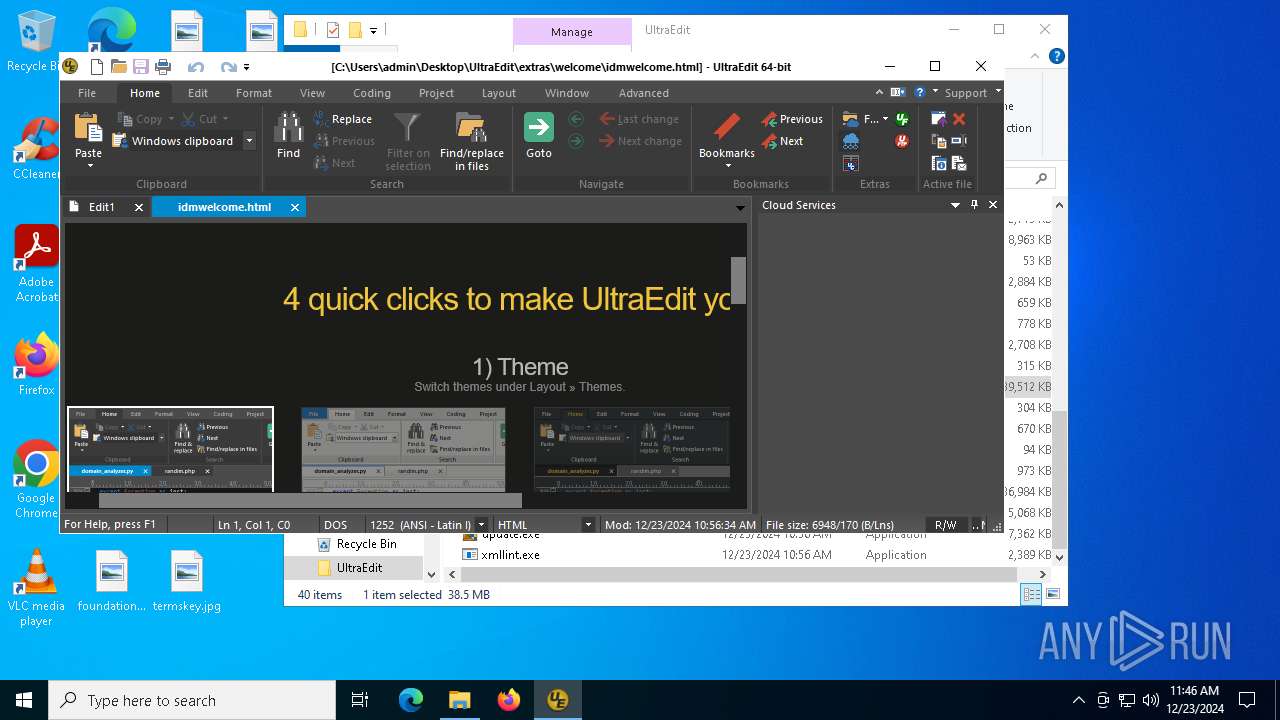Image resolution: width=1280 pixels, height=720 pixels.
Task: Open the Cloud Services panel options dropdown
Action: [955, 205]
